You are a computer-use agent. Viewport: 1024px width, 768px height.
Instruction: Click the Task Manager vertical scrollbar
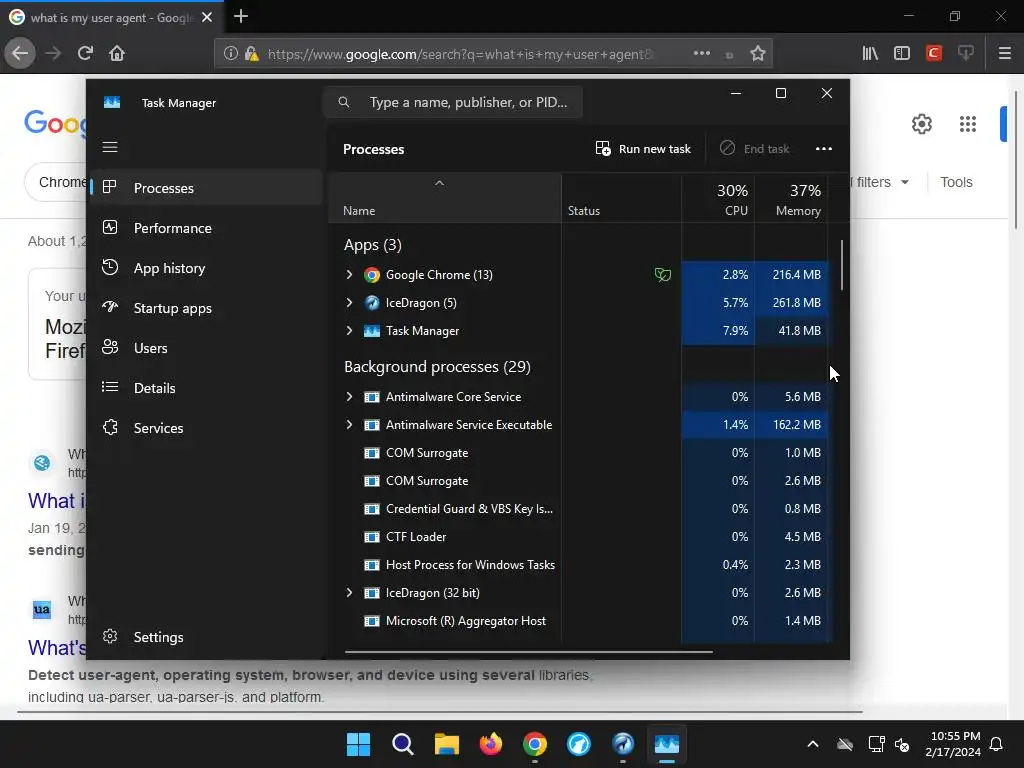[842, 265]
